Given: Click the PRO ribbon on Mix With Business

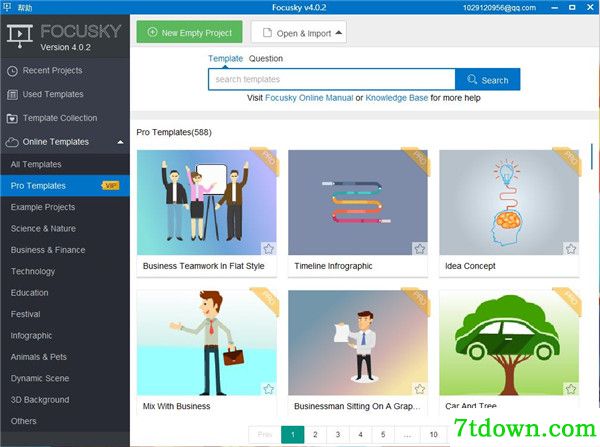Looking at the screenshot, I should (x=266, y=301).
